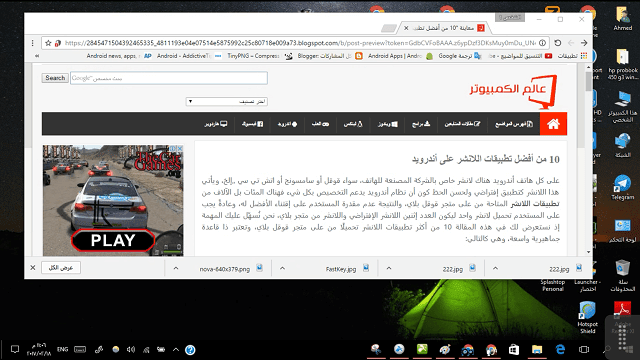640x360 pixels.
Task: Open the Facebook menu item in the site nav
Action: coord(253,124)
